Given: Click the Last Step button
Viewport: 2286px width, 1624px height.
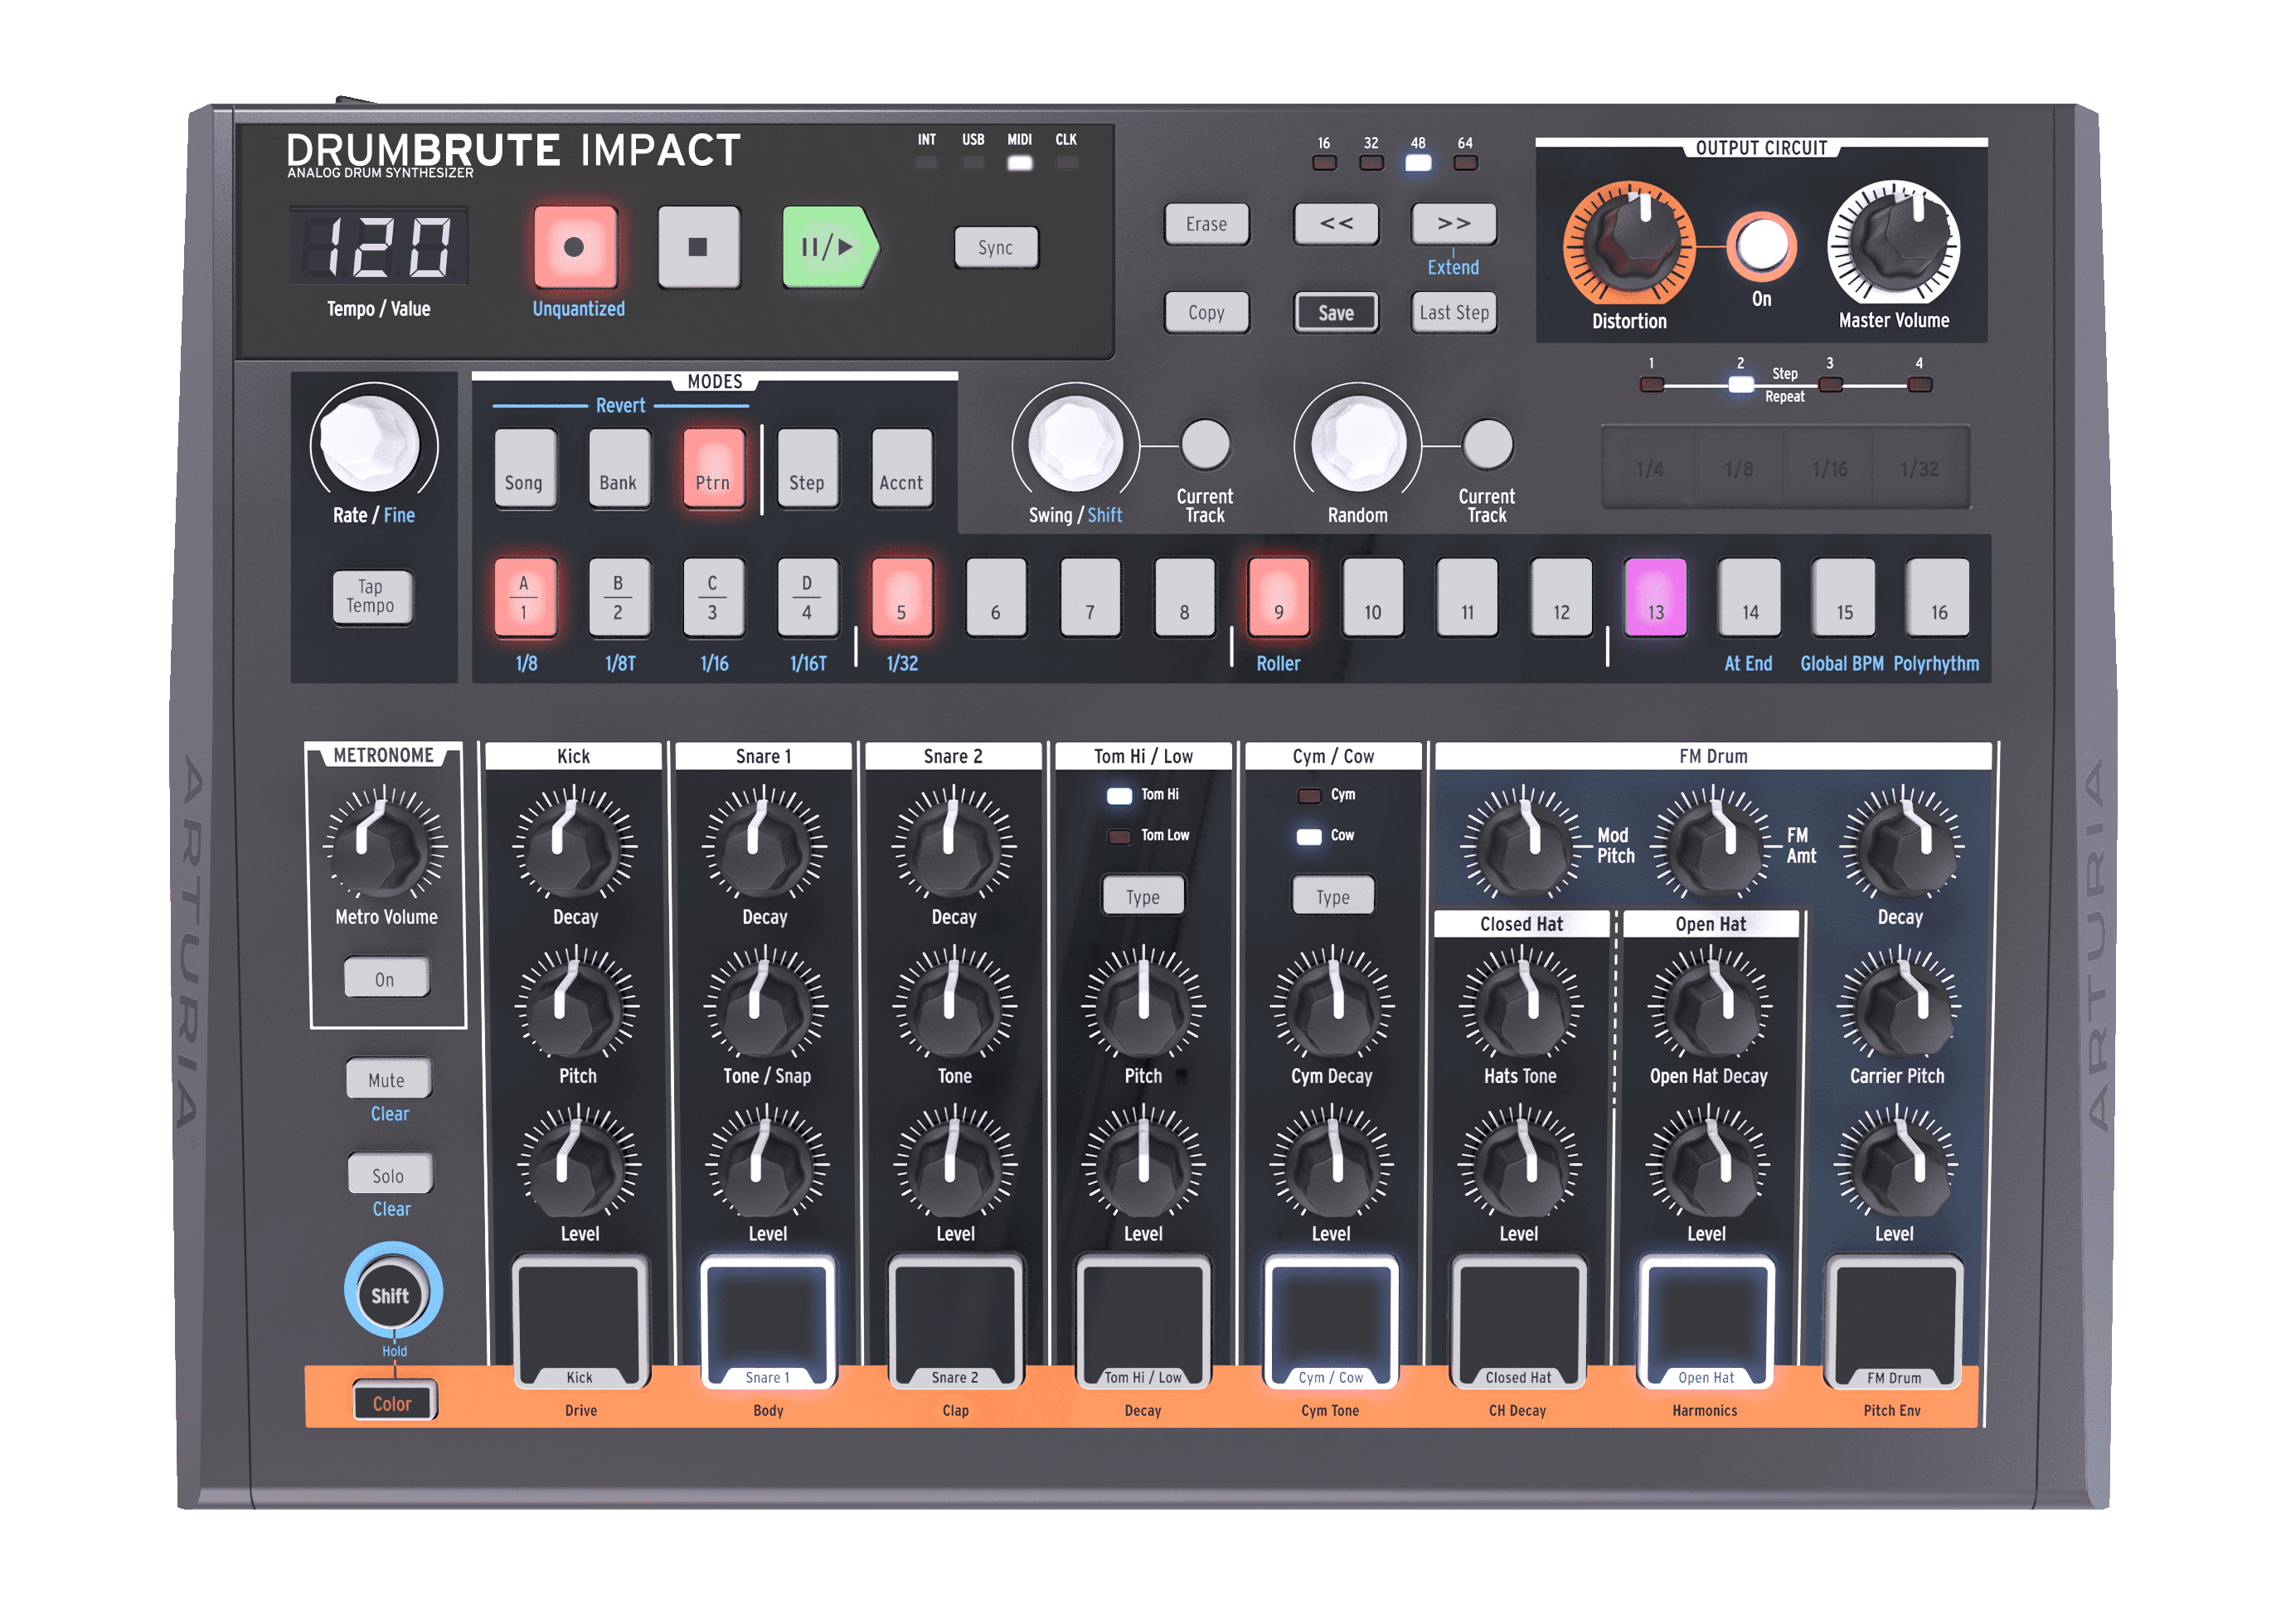Looking at the screenshot, I should pos(1454,312).
